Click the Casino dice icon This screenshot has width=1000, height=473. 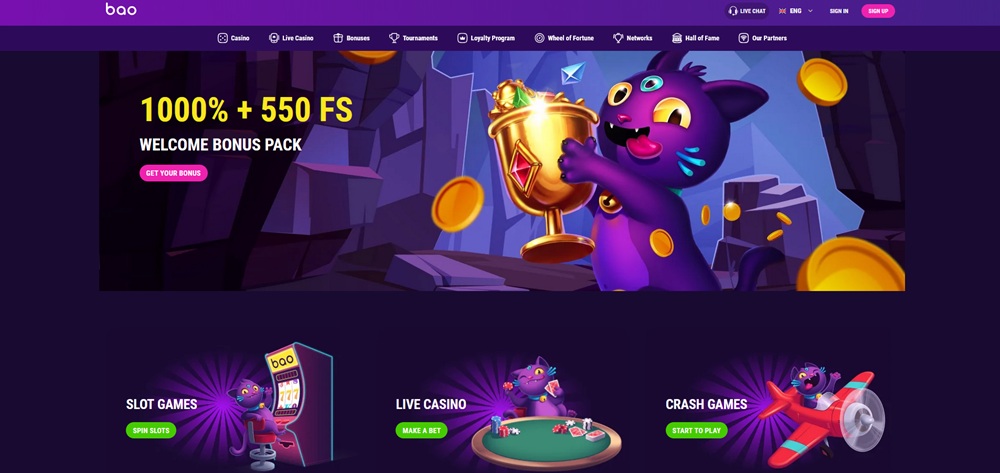(x=223, y=38)
